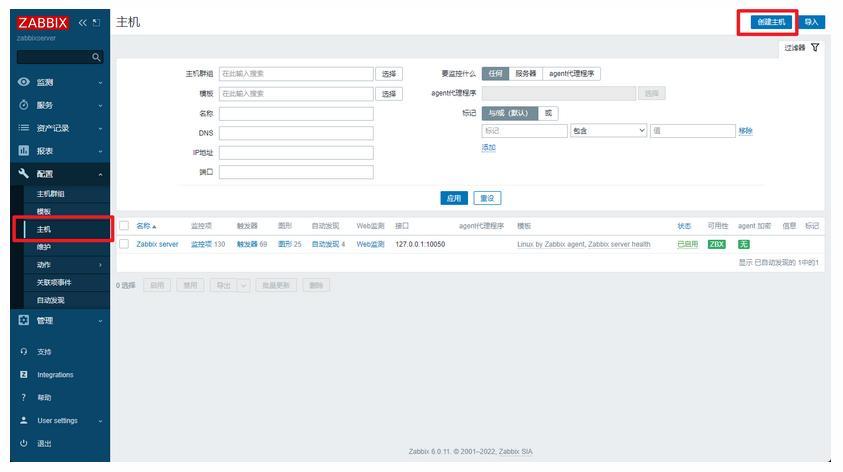The image size is (843, 472).
Task: Click 选择 next to 主机群组 field
Action: 389,74
